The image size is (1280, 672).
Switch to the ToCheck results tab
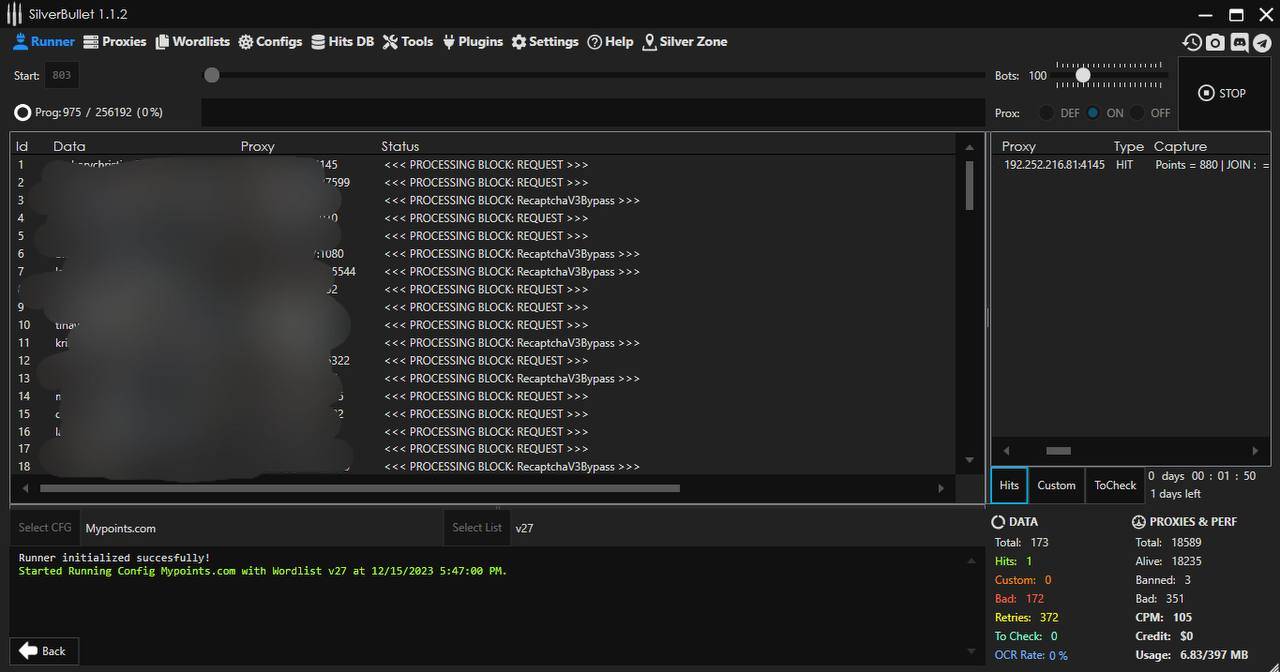point(1115,485)
